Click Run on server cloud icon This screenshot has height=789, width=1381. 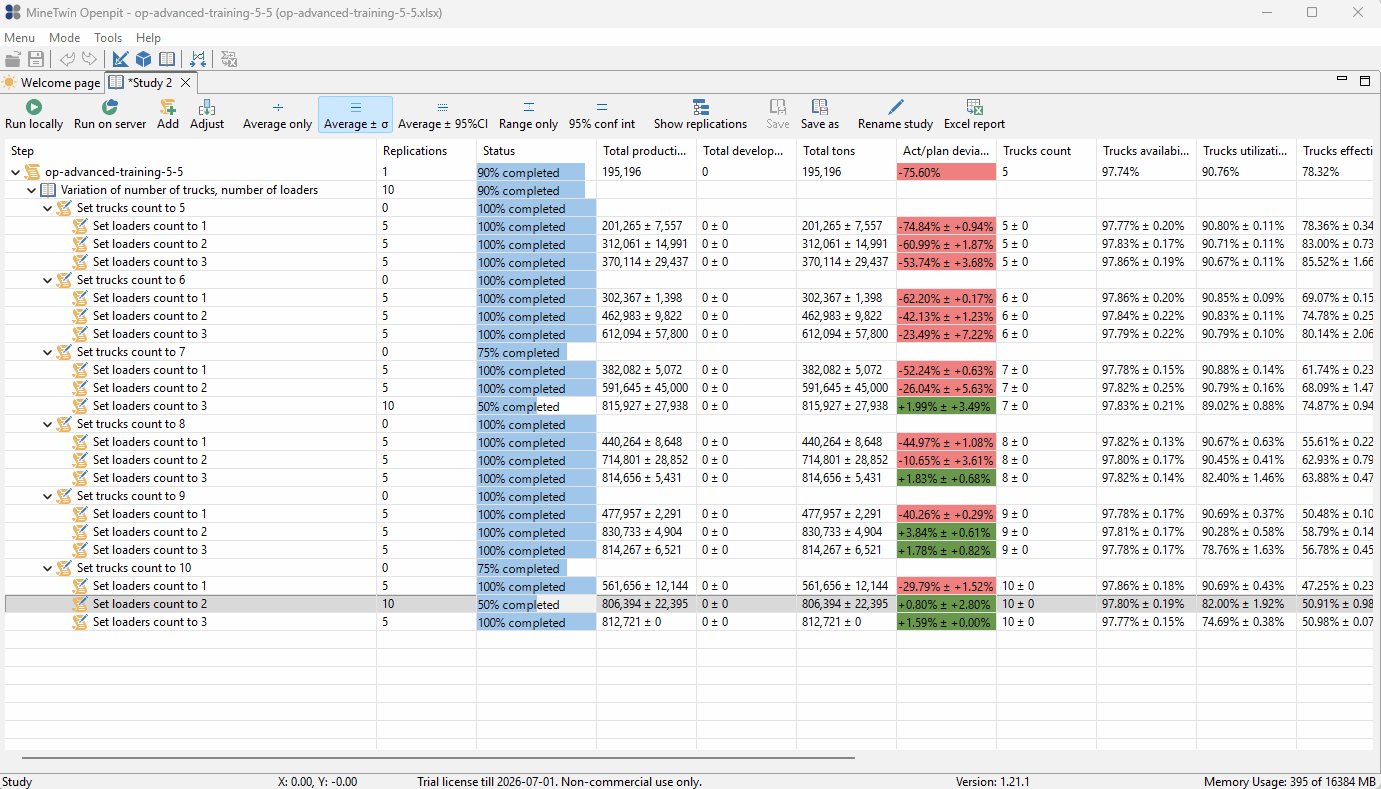click(x=110, y=107)
